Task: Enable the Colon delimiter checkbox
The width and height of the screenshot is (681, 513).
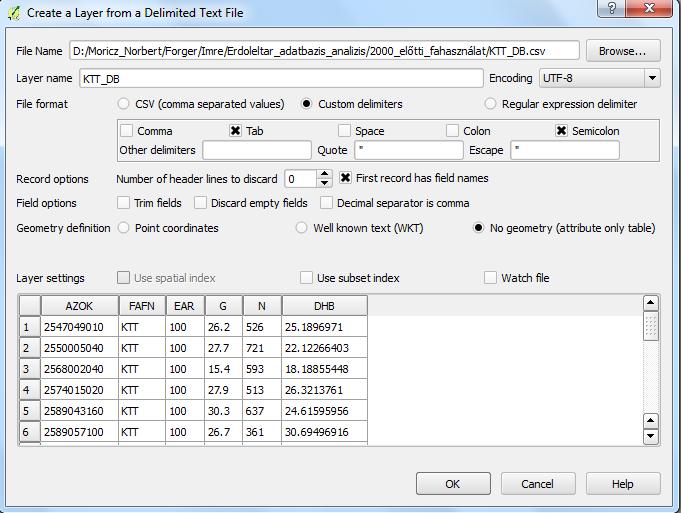Action: click(452, 131)
